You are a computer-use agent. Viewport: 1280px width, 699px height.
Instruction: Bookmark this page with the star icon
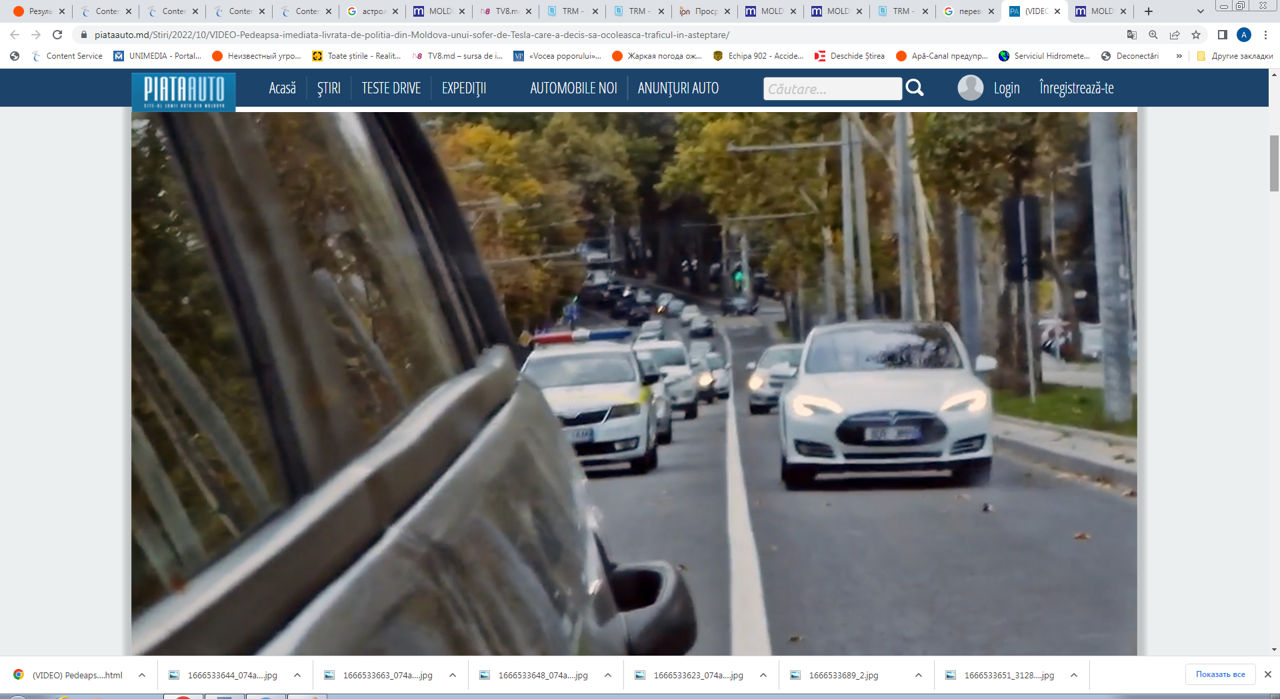click(1195, 34)
